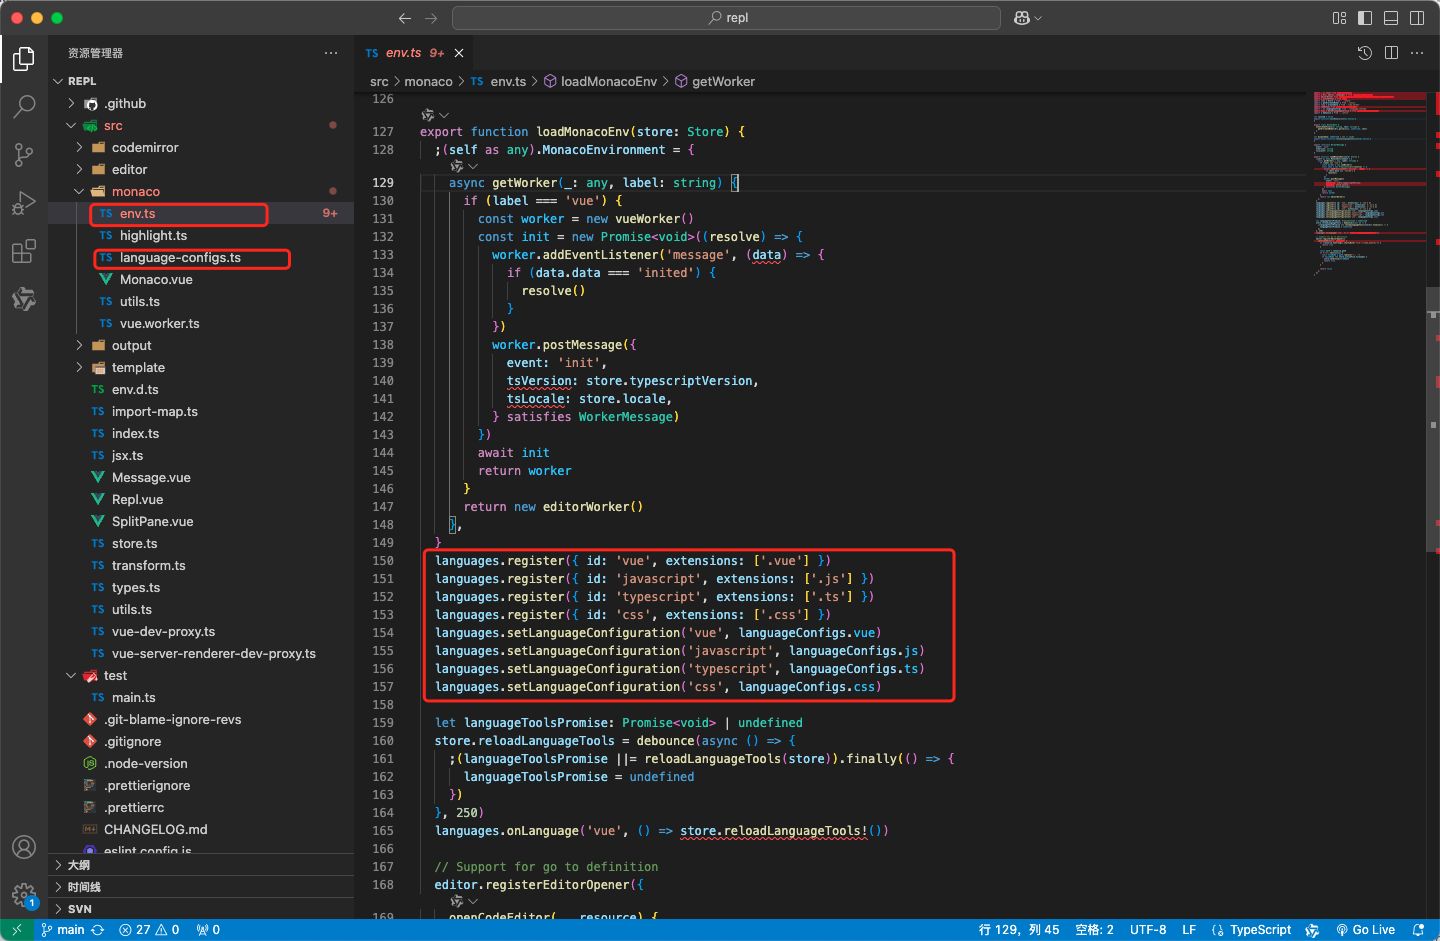1440x941 pixels.
Task: Open editor more actions ellipsis
Action: 1417,53
